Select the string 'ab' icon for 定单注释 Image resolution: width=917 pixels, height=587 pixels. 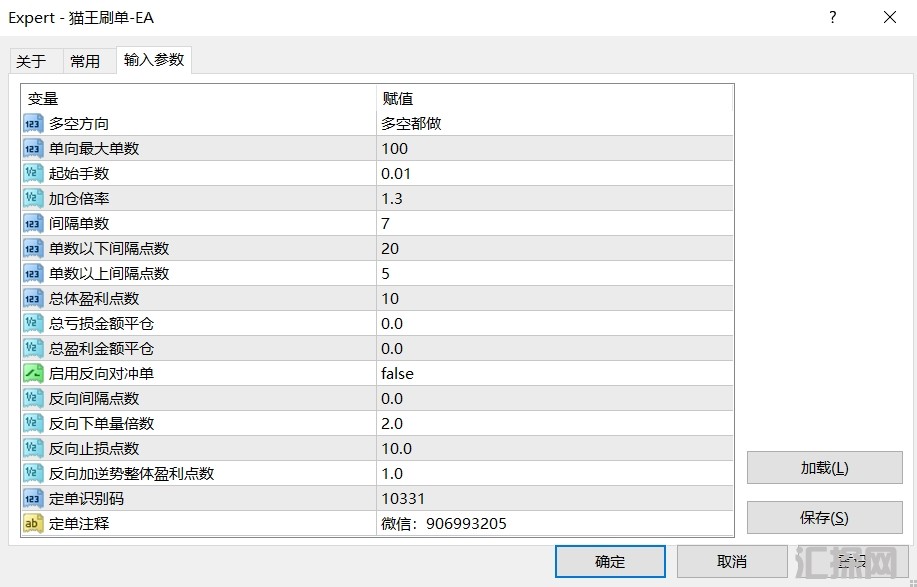tap(33, 523)
